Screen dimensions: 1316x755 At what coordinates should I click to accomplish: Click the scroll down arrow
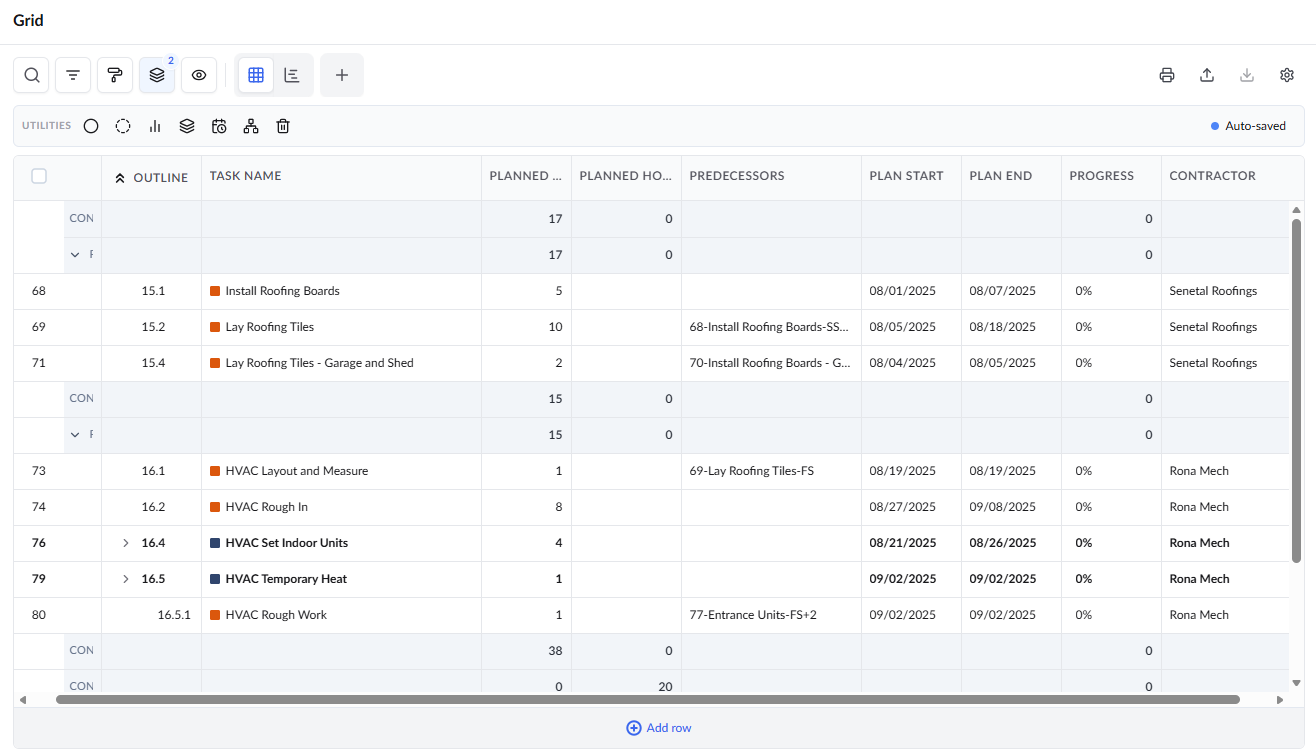[1297, 683]
